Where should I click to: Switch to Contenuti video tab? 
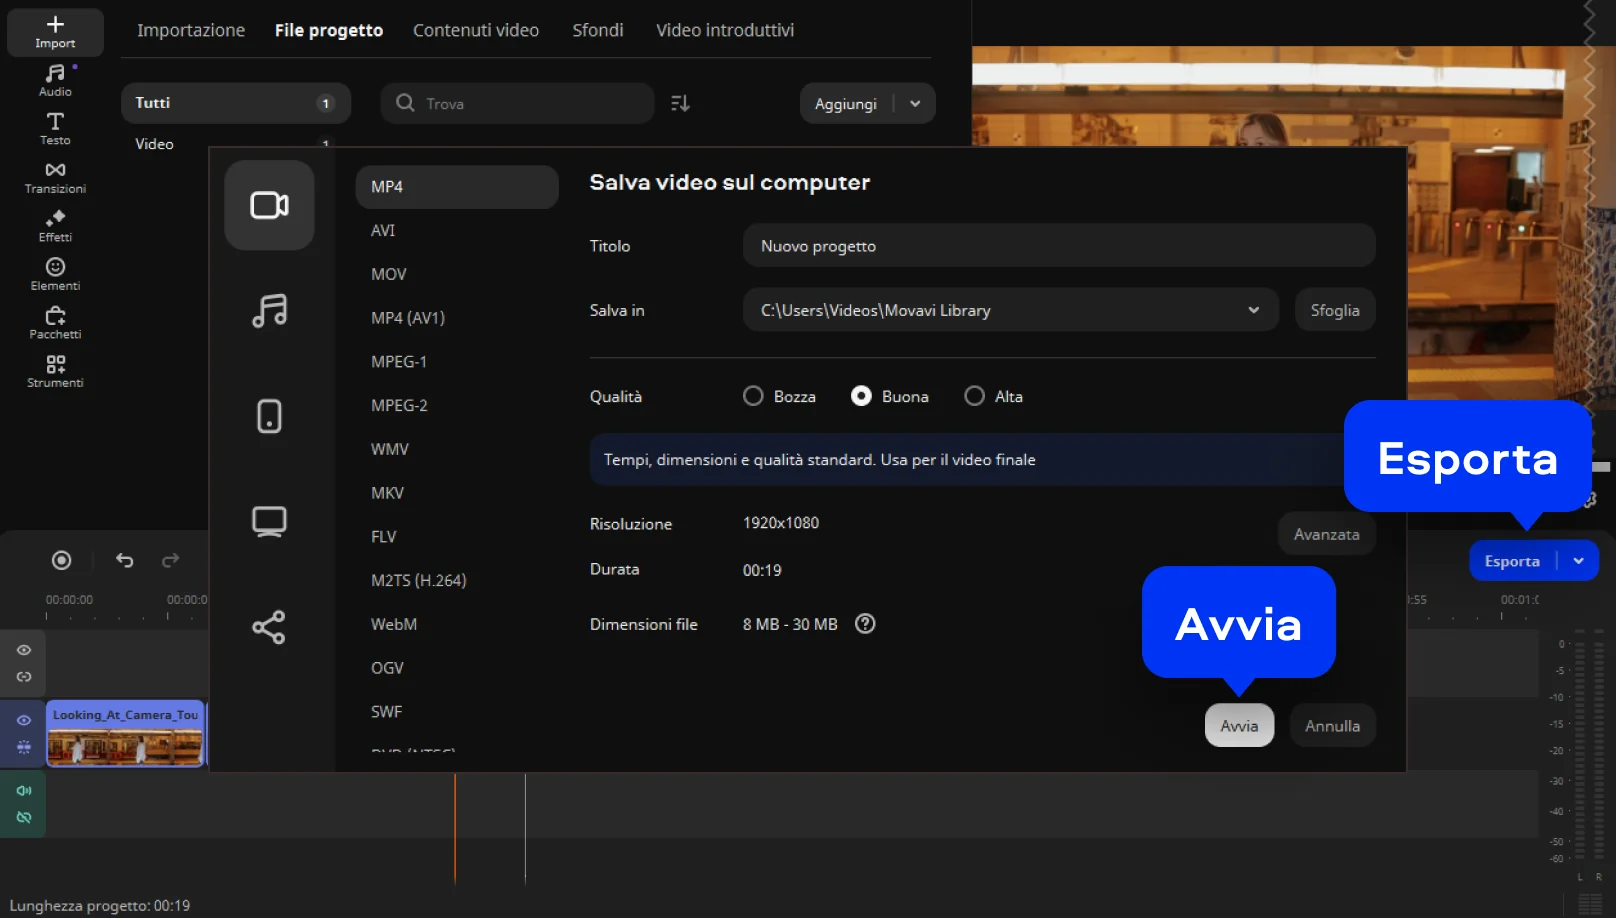pyautogui.click(x=476, y=30)
